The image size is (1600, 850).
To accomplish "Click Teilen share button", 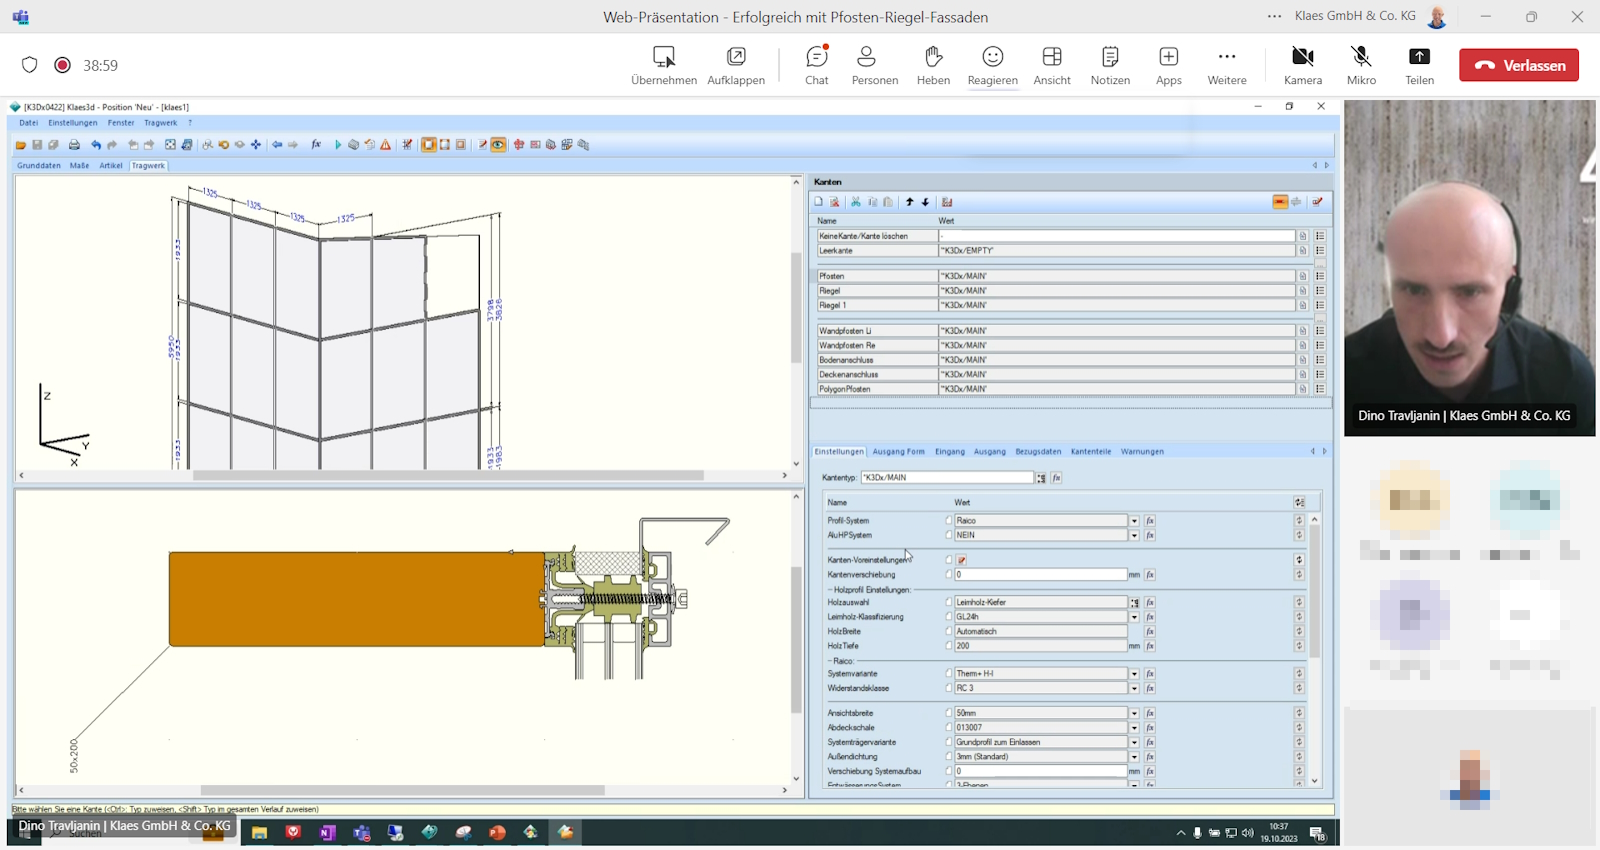I will click(x=1419, y=66).
